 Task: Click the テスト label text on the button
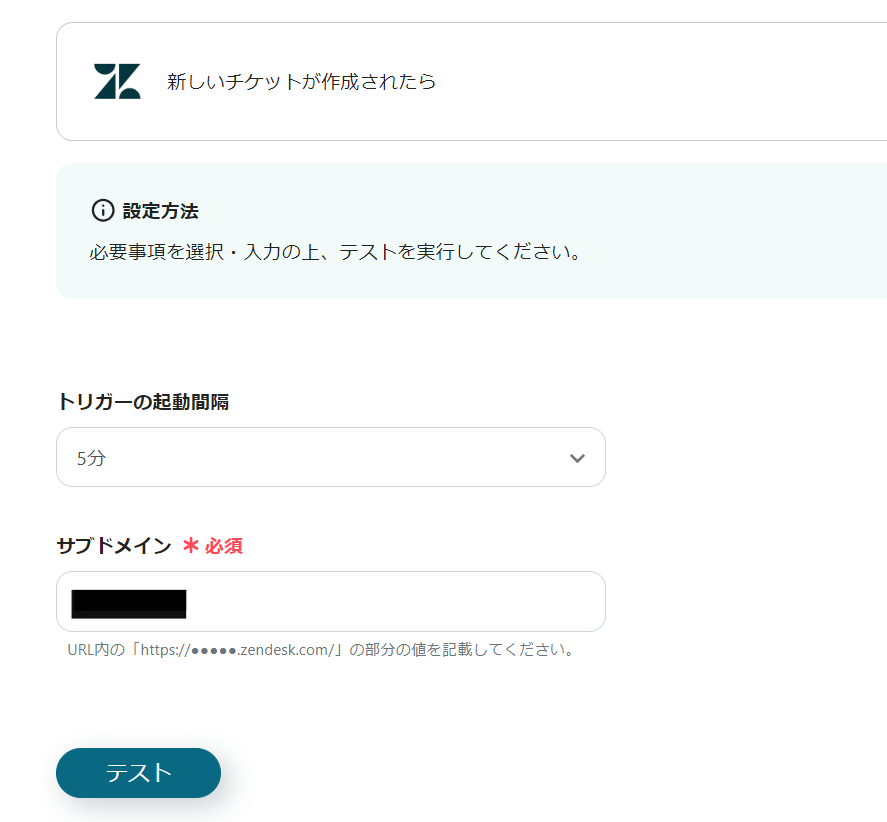[x=138, y=773]
